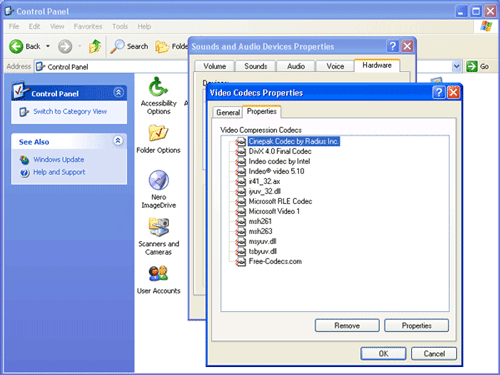Click the Switch to Category View link
This screenshot has width=500, height=375.
tap(70, 111)
